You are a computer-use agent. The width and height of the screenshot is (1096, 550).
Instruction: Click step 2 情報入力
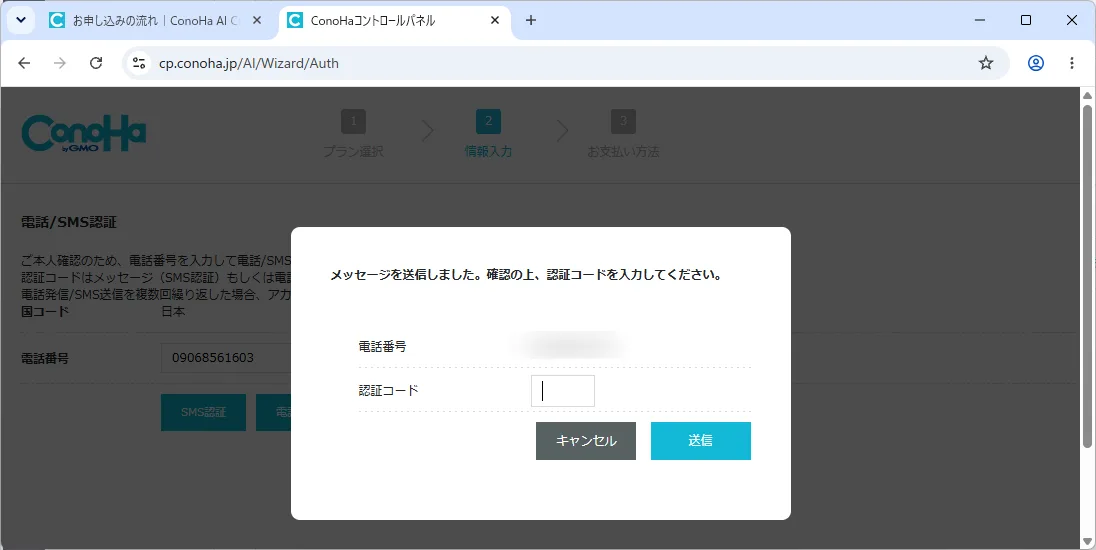[489, 133]
